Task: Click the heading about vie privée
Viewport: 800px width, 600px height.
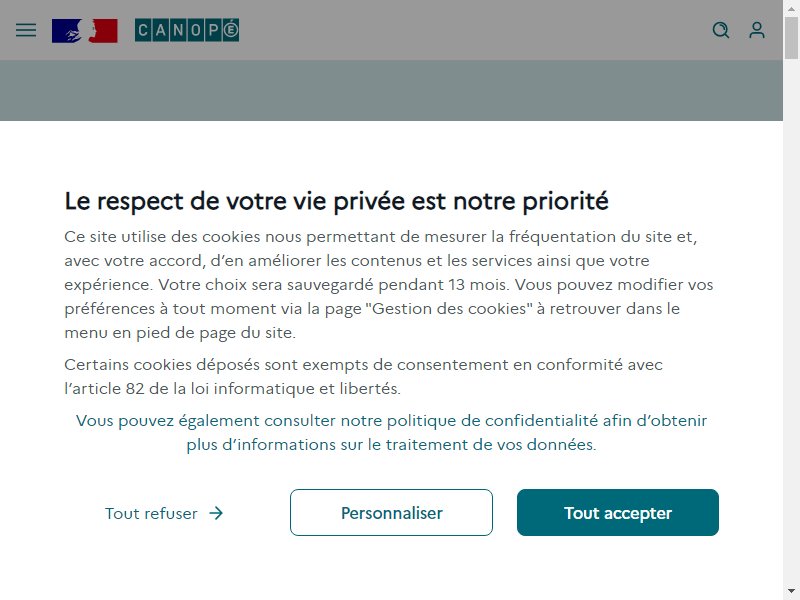Action: click(336, 201)
